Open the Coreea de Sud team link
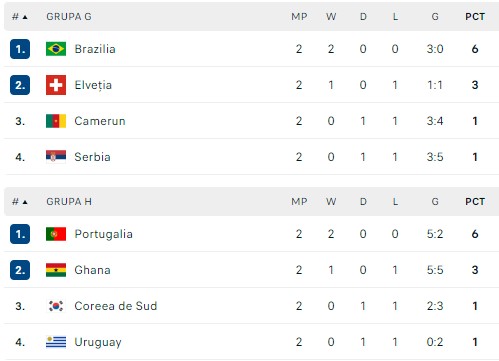The height and width of the screenshot is (361, 499). point(116,306)
